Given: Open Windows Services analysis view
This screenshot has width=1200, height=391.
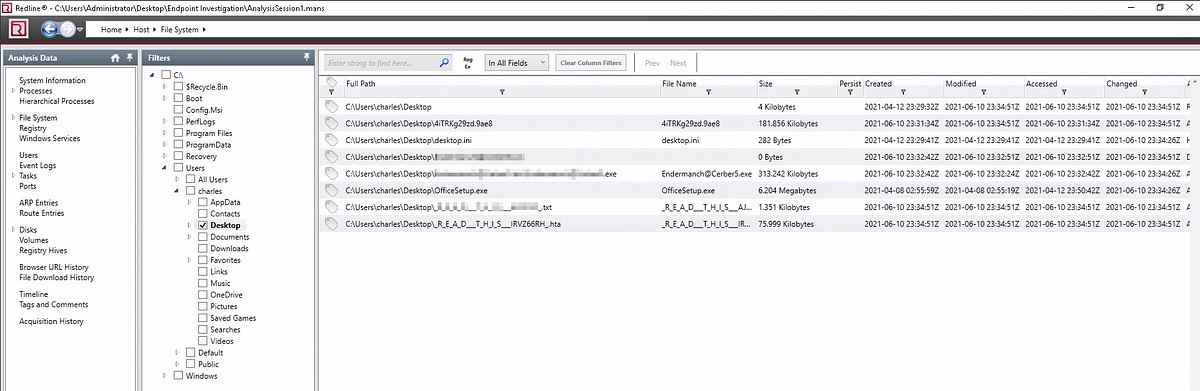Looking at the screenshot, I should click(49, 139).
